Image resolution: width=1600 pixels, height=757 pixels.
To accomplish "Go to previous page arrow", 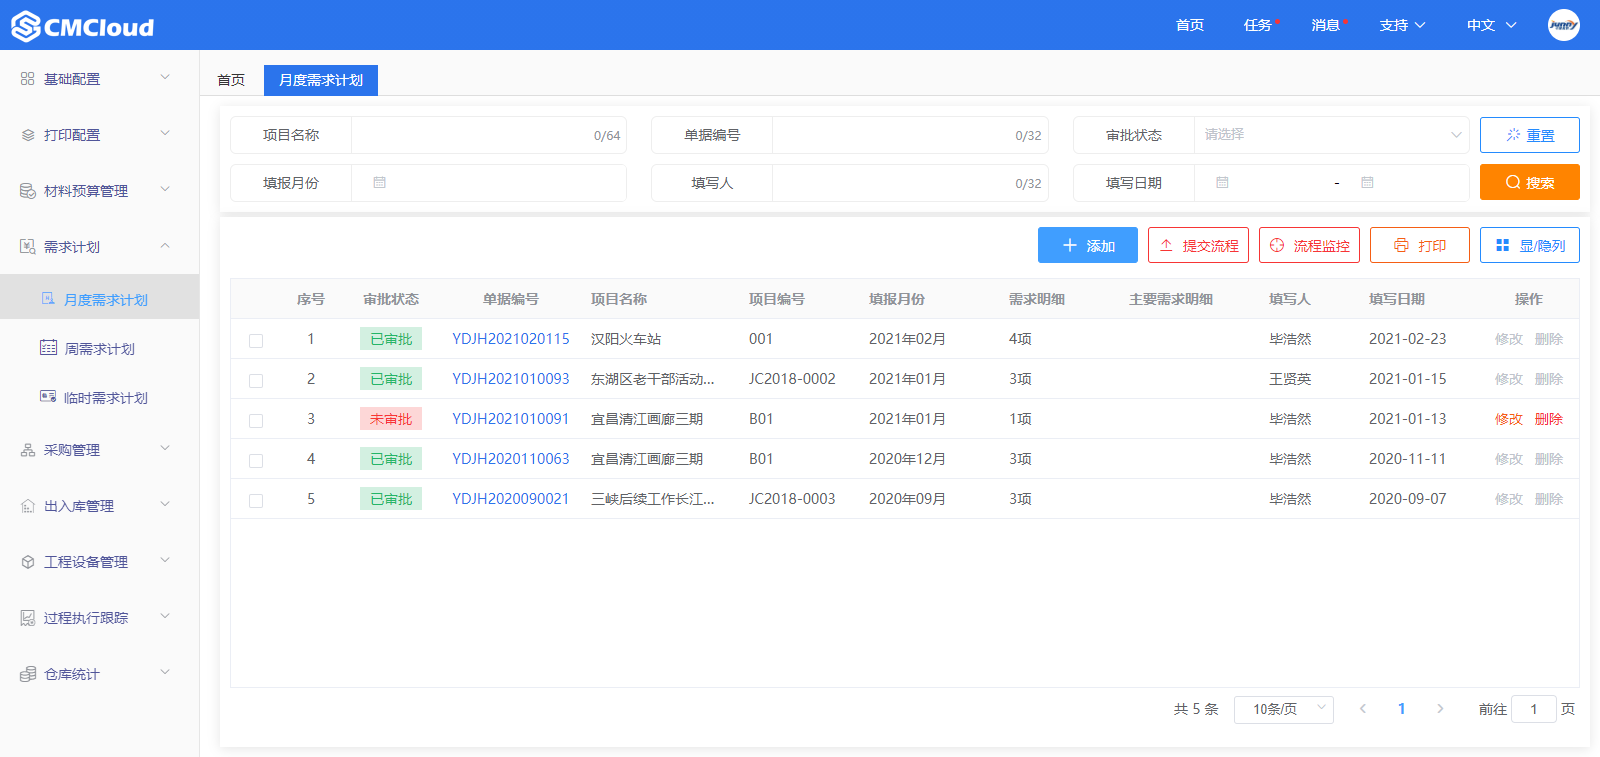I will tap(1362, 709).
